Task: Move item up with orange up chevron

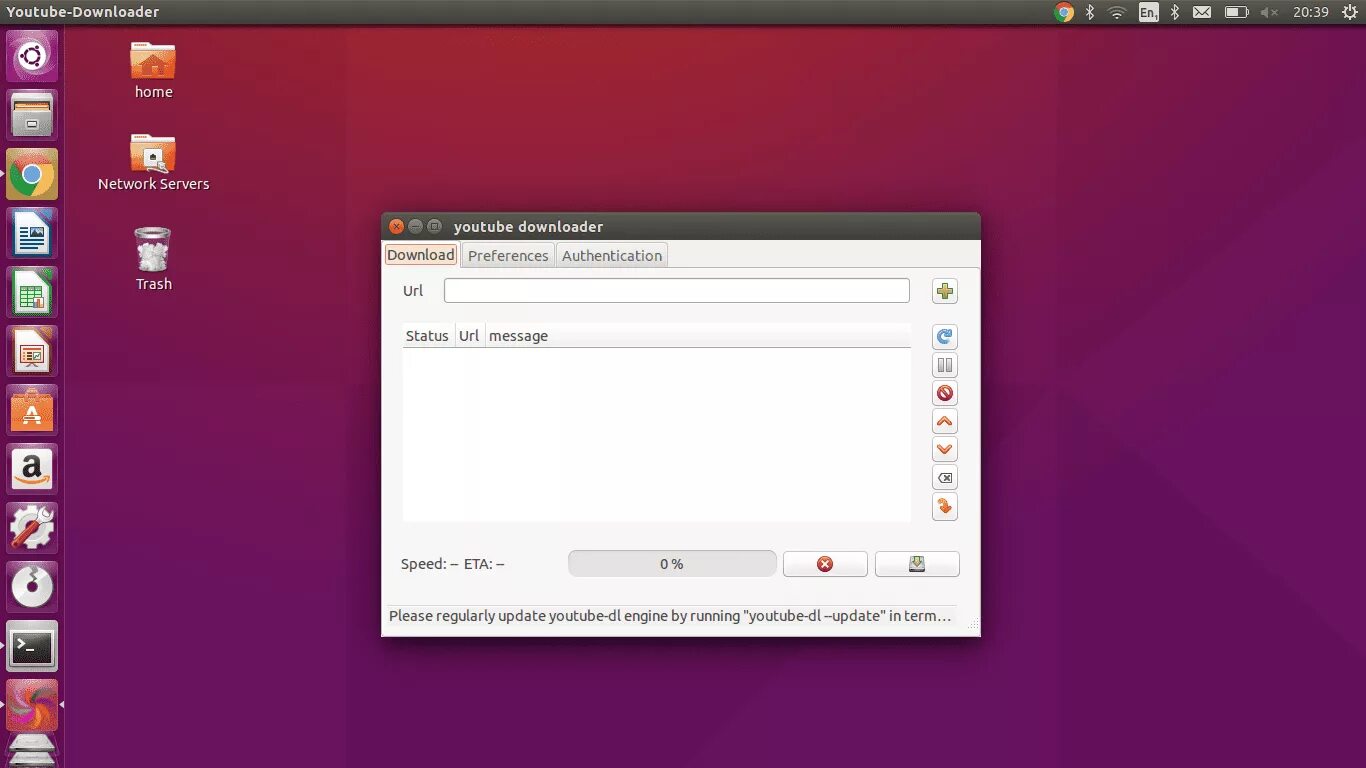Action: (x=945, y=421)
